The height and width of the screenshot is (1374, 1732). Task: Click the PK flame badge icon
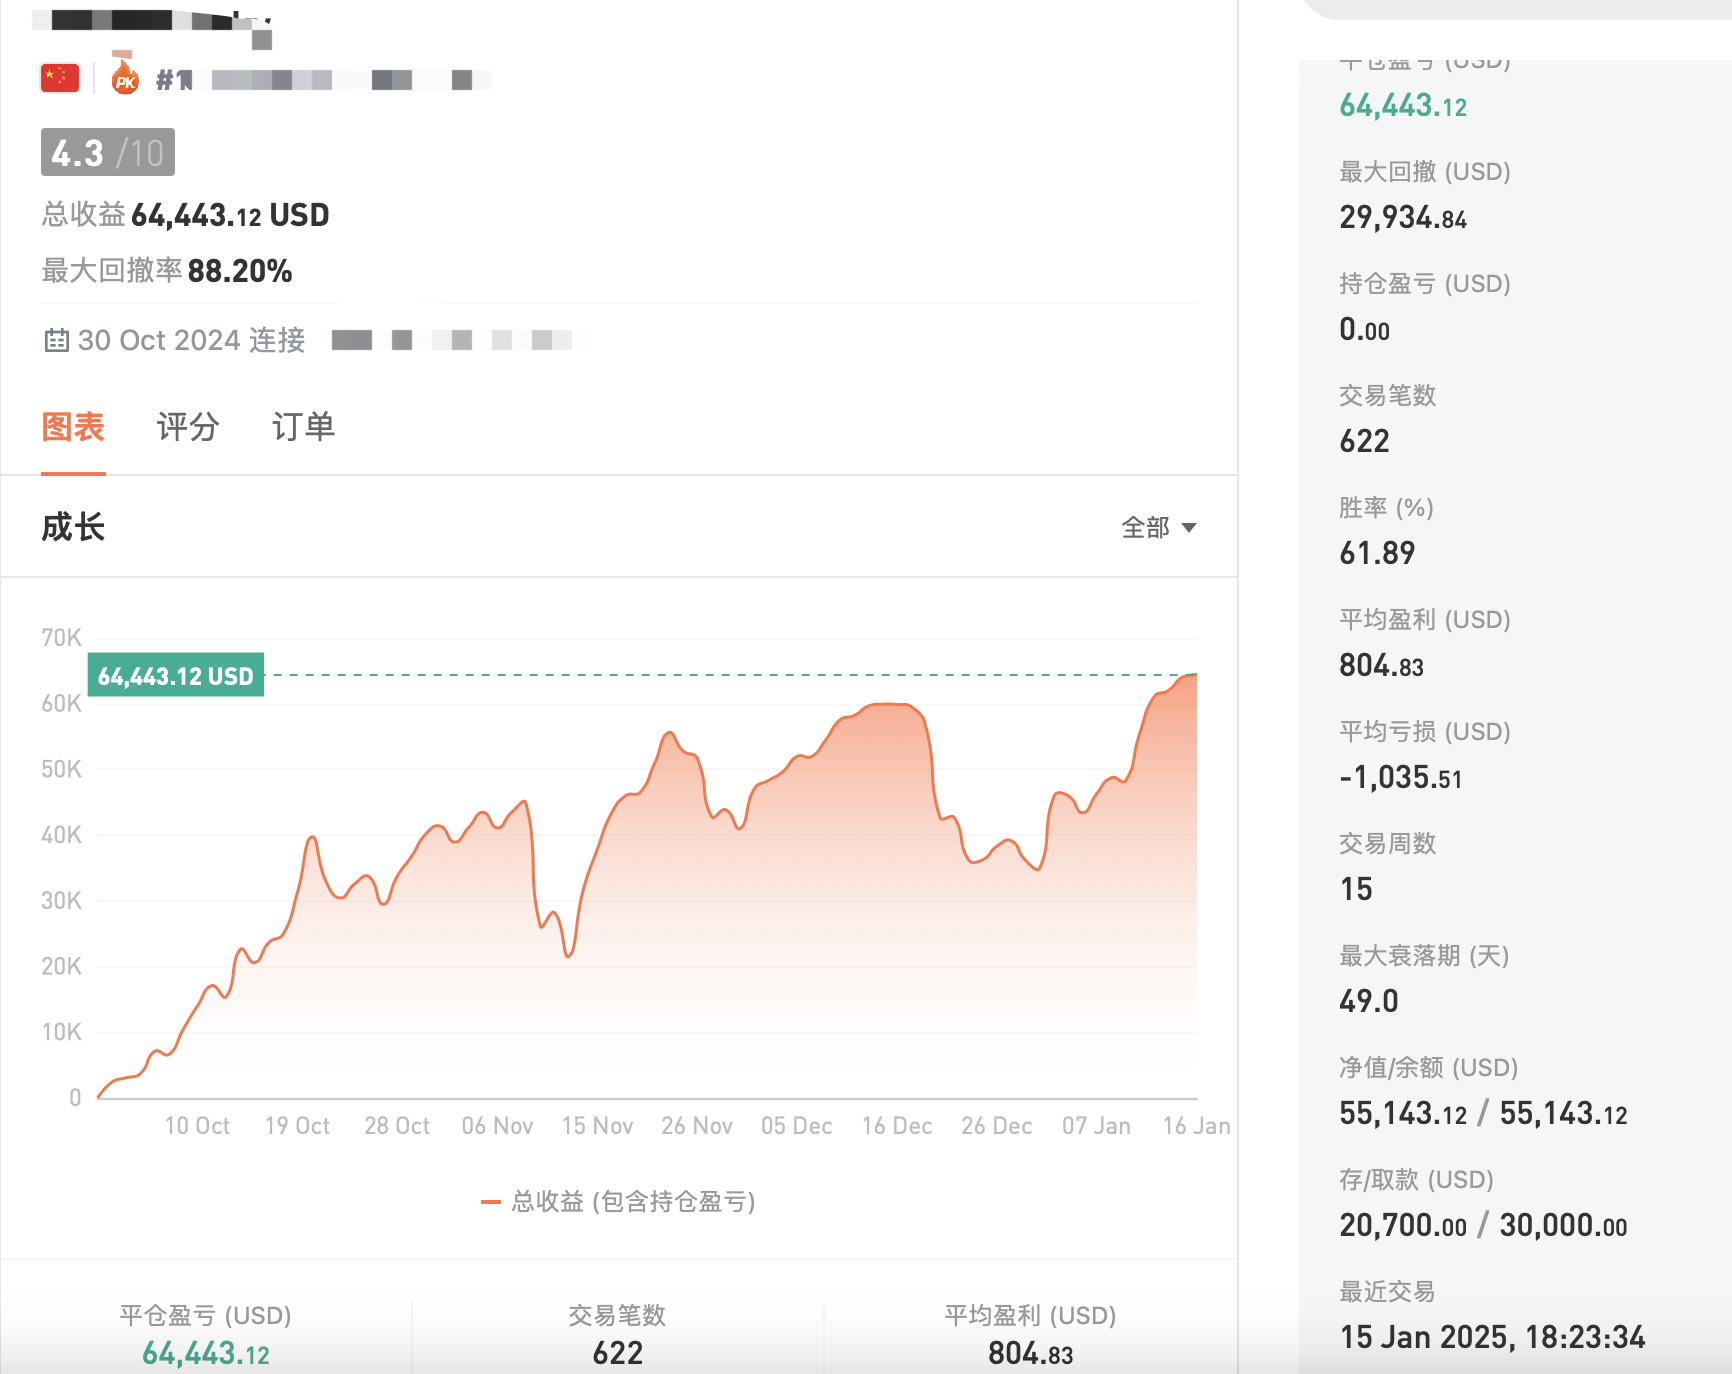(x=124, y=74)
